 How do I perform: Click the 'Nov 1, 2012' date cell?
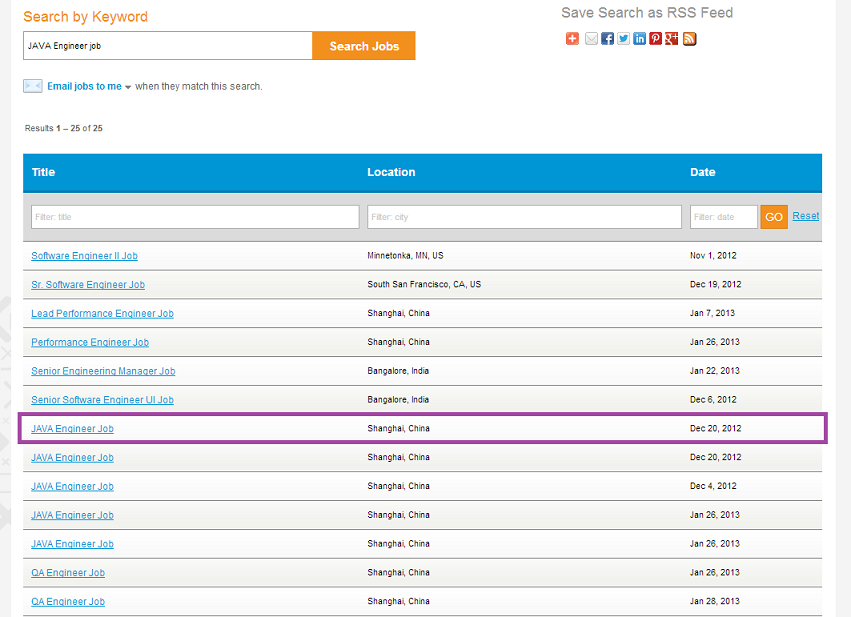pyautogui.click(x=713, y=256)
